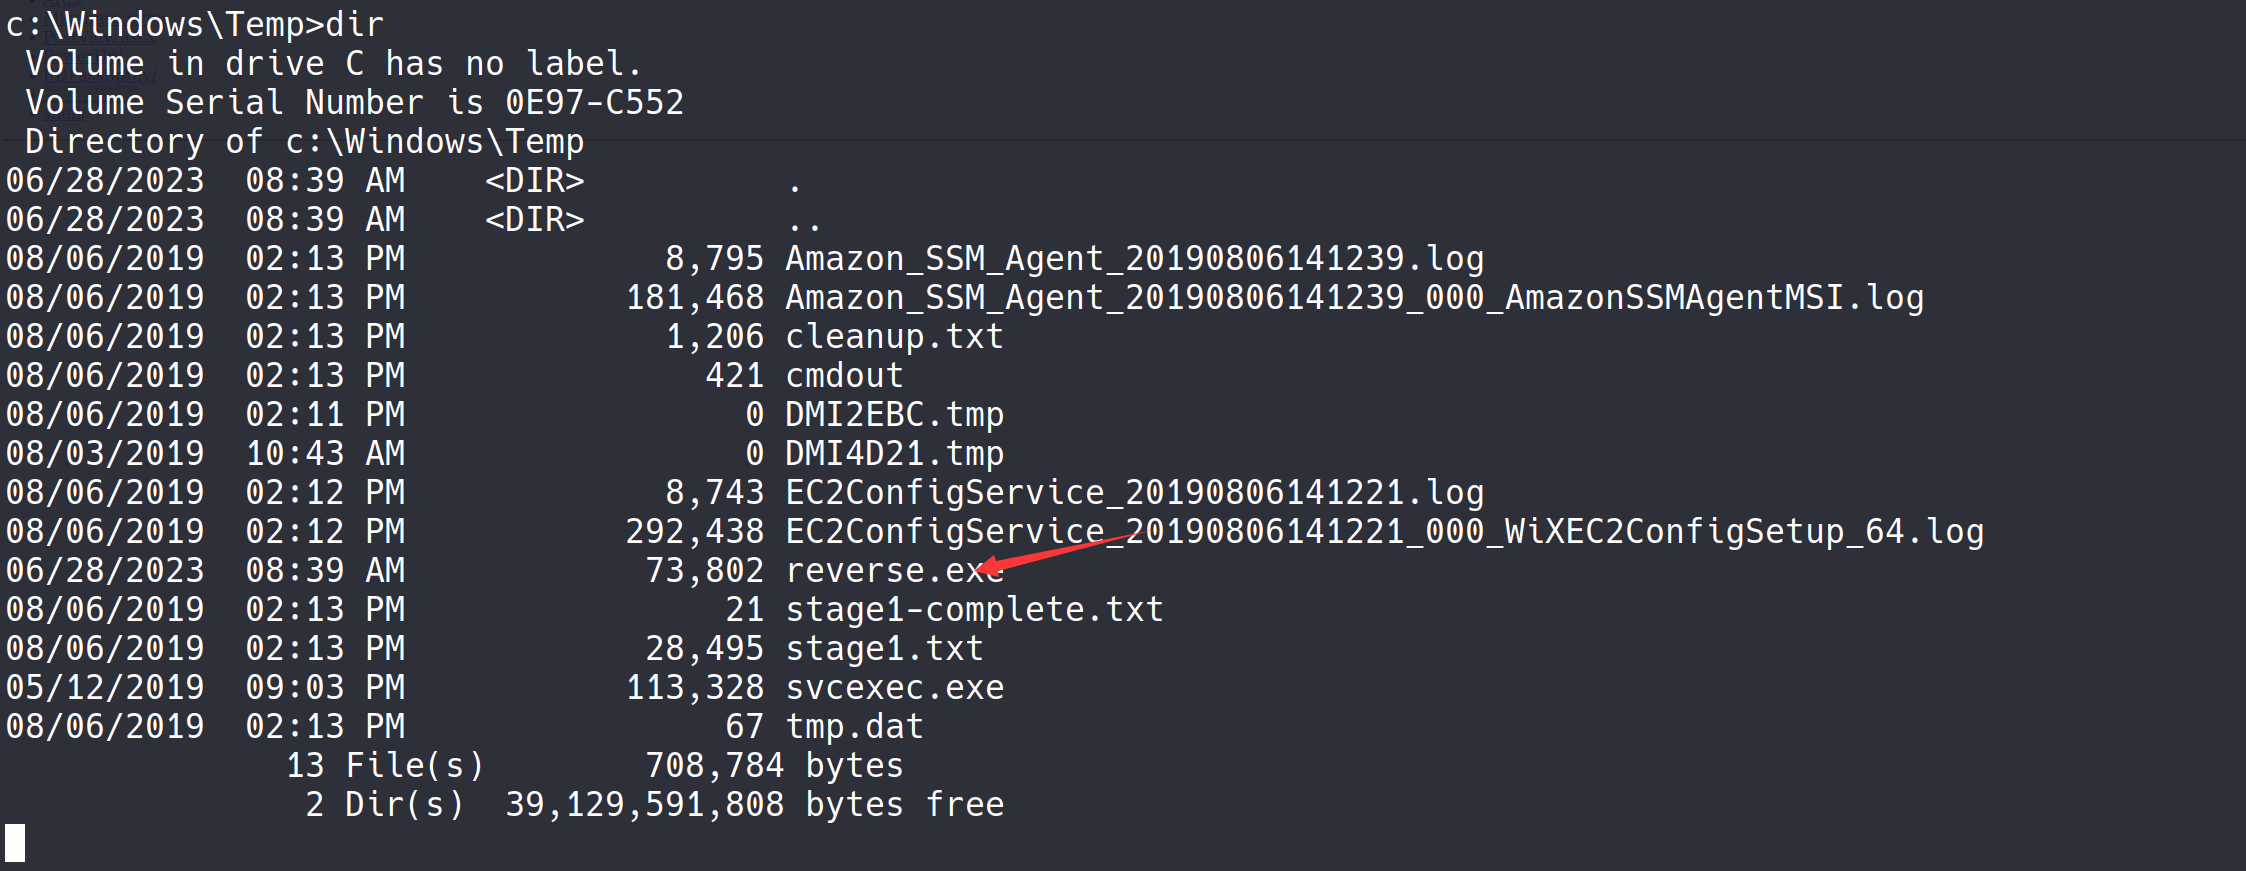The image size is (2246, 871).
Task: Click the stage1.txt filename
Action: click(x=884, y=649)
